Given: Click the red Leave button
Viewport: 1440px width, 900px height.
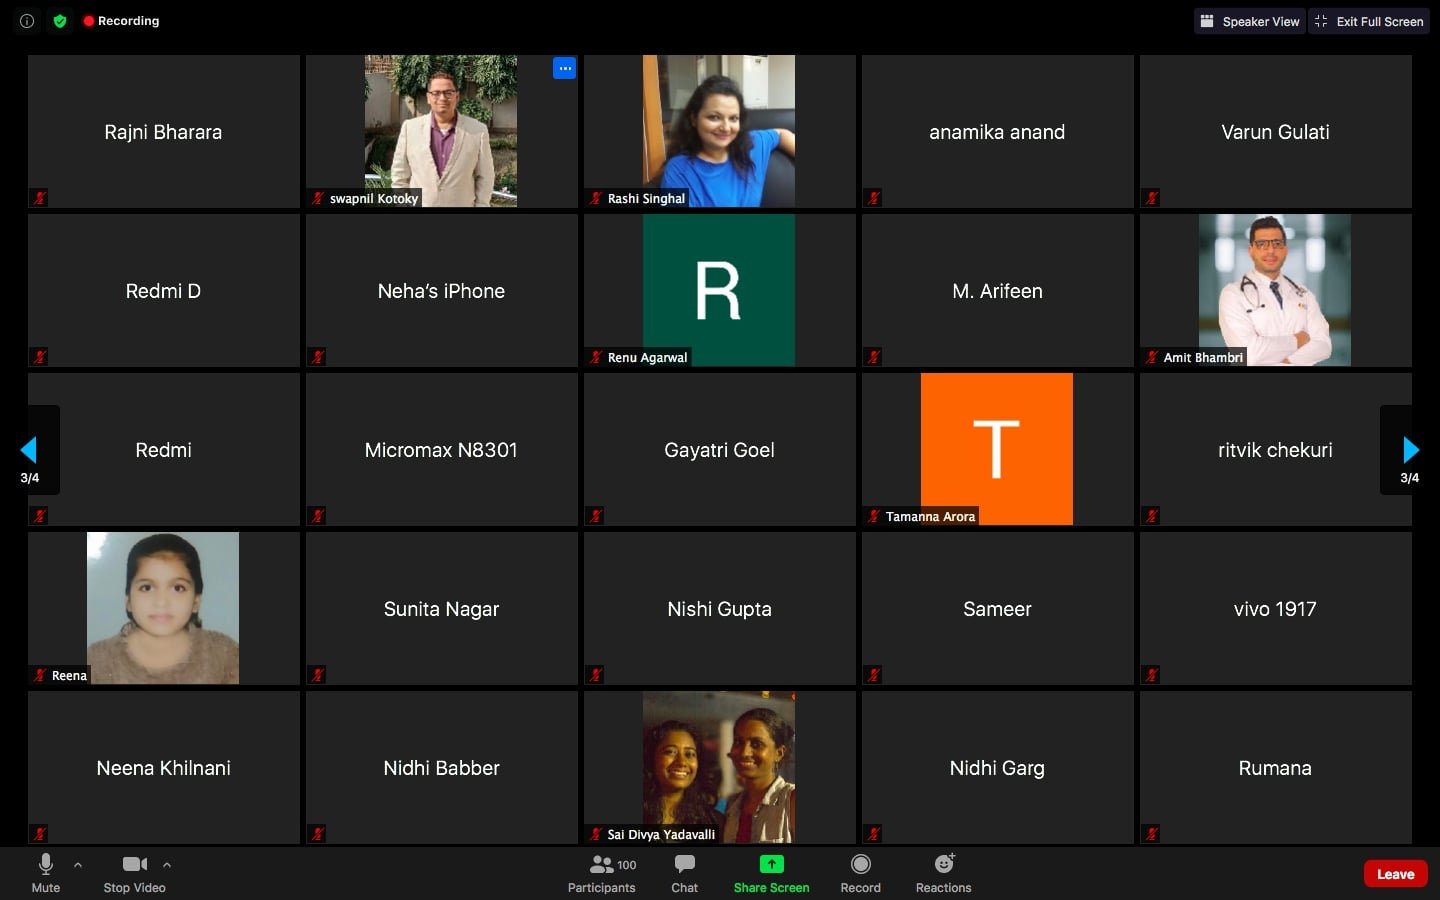Looking at the screenshot, I should coord(1395,874).
